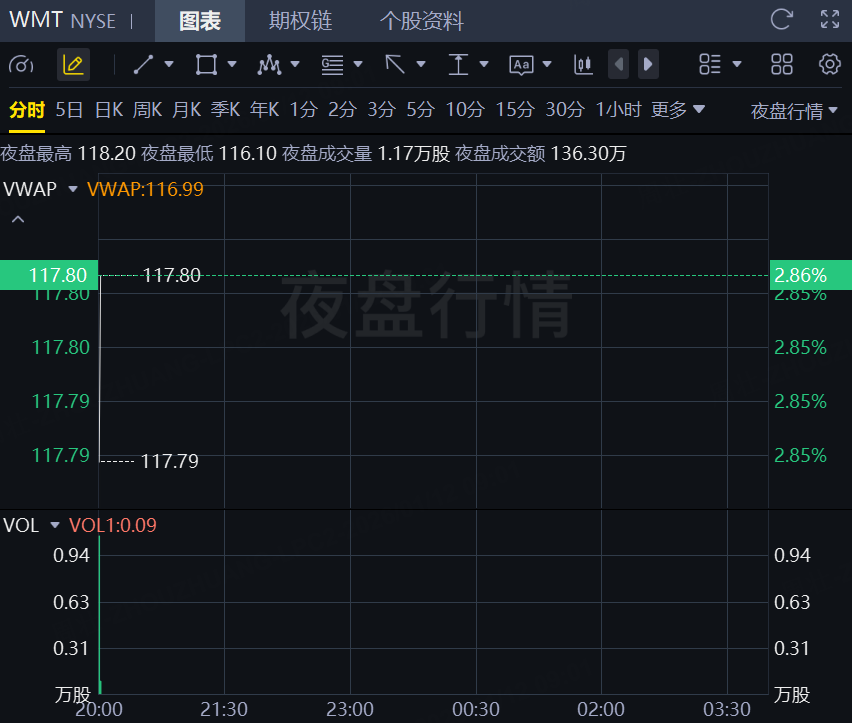Select the 月K timeframe

coord(186,110)
